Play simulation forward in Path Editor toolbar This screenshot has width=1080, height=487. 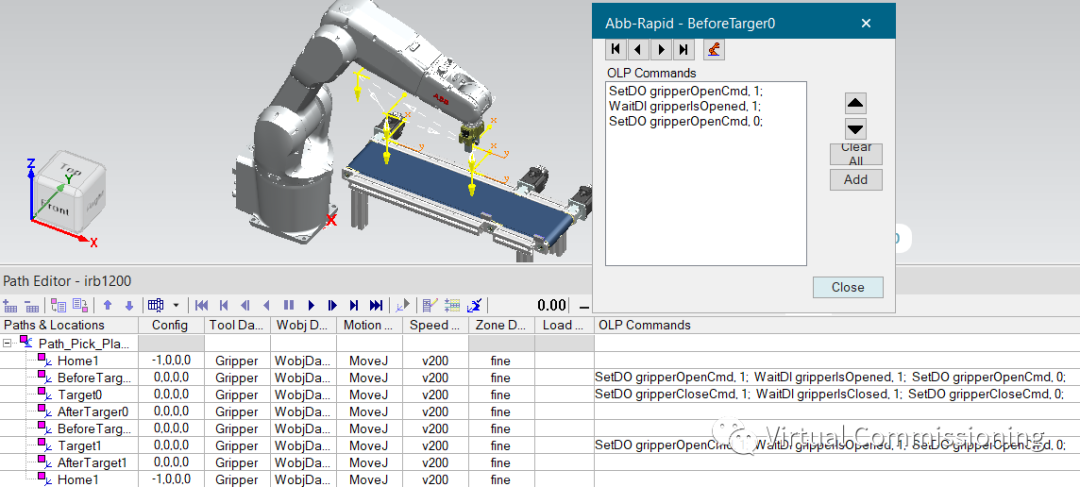coord(311,305)
